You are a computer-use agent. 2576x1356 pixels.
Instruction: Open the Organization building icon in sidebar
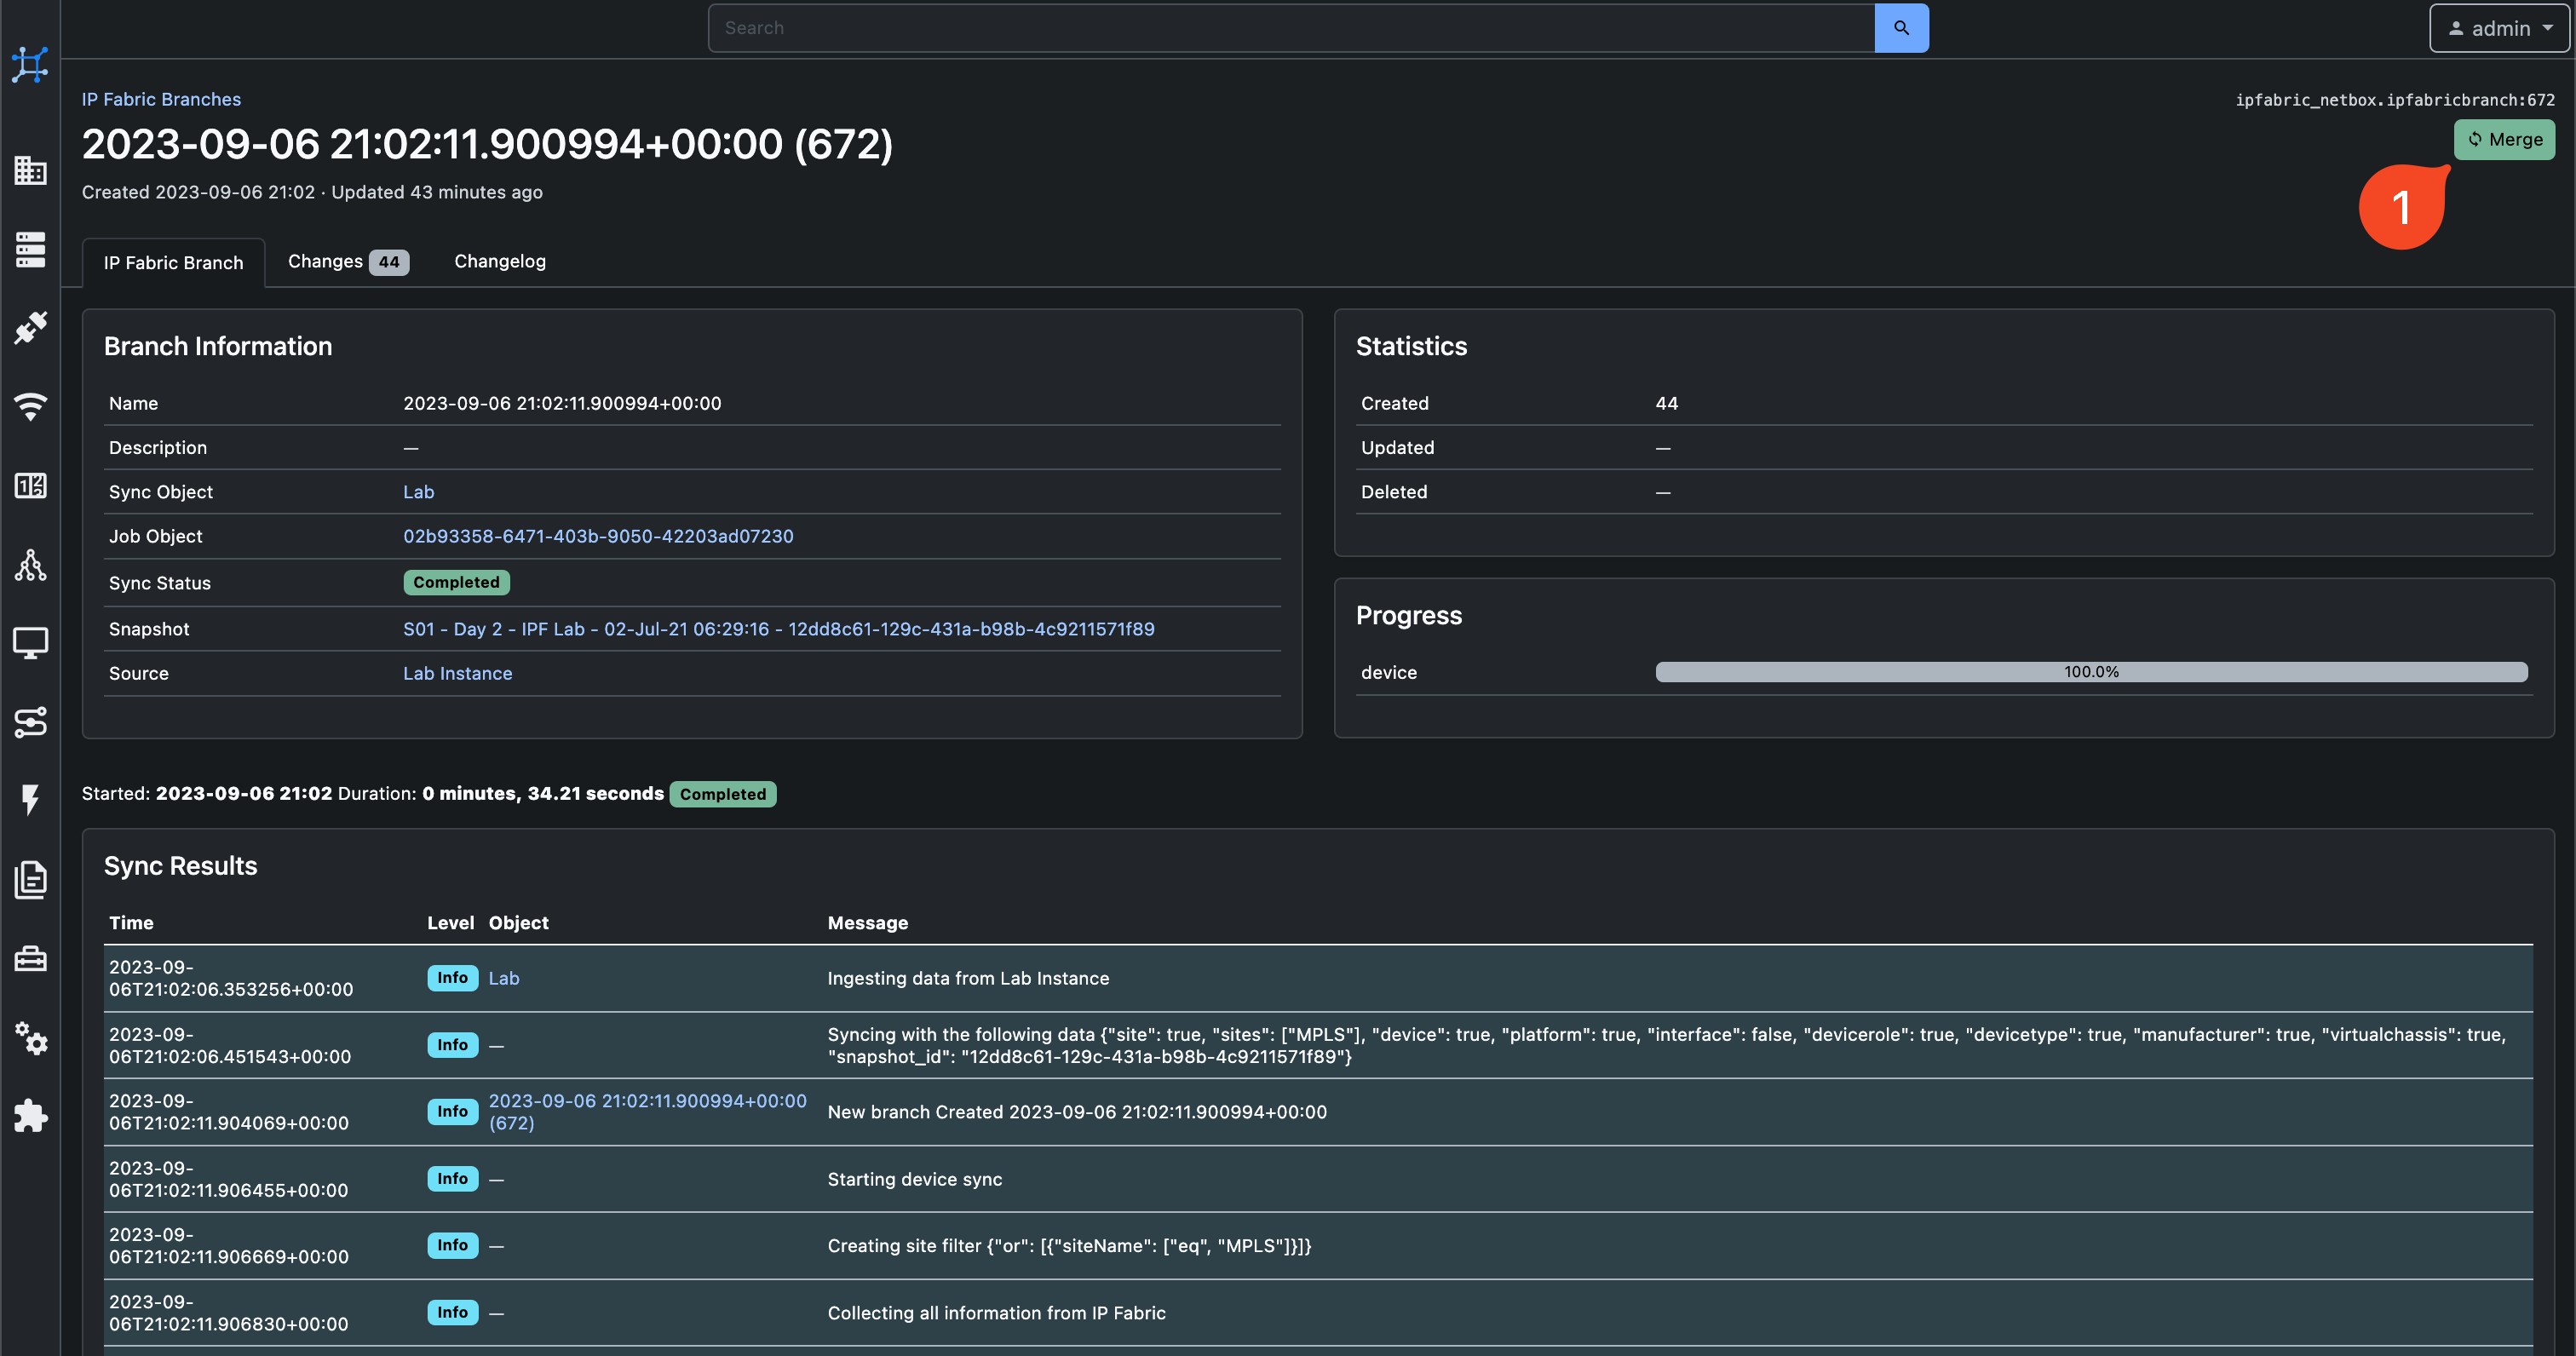click(x=30, y=170)
